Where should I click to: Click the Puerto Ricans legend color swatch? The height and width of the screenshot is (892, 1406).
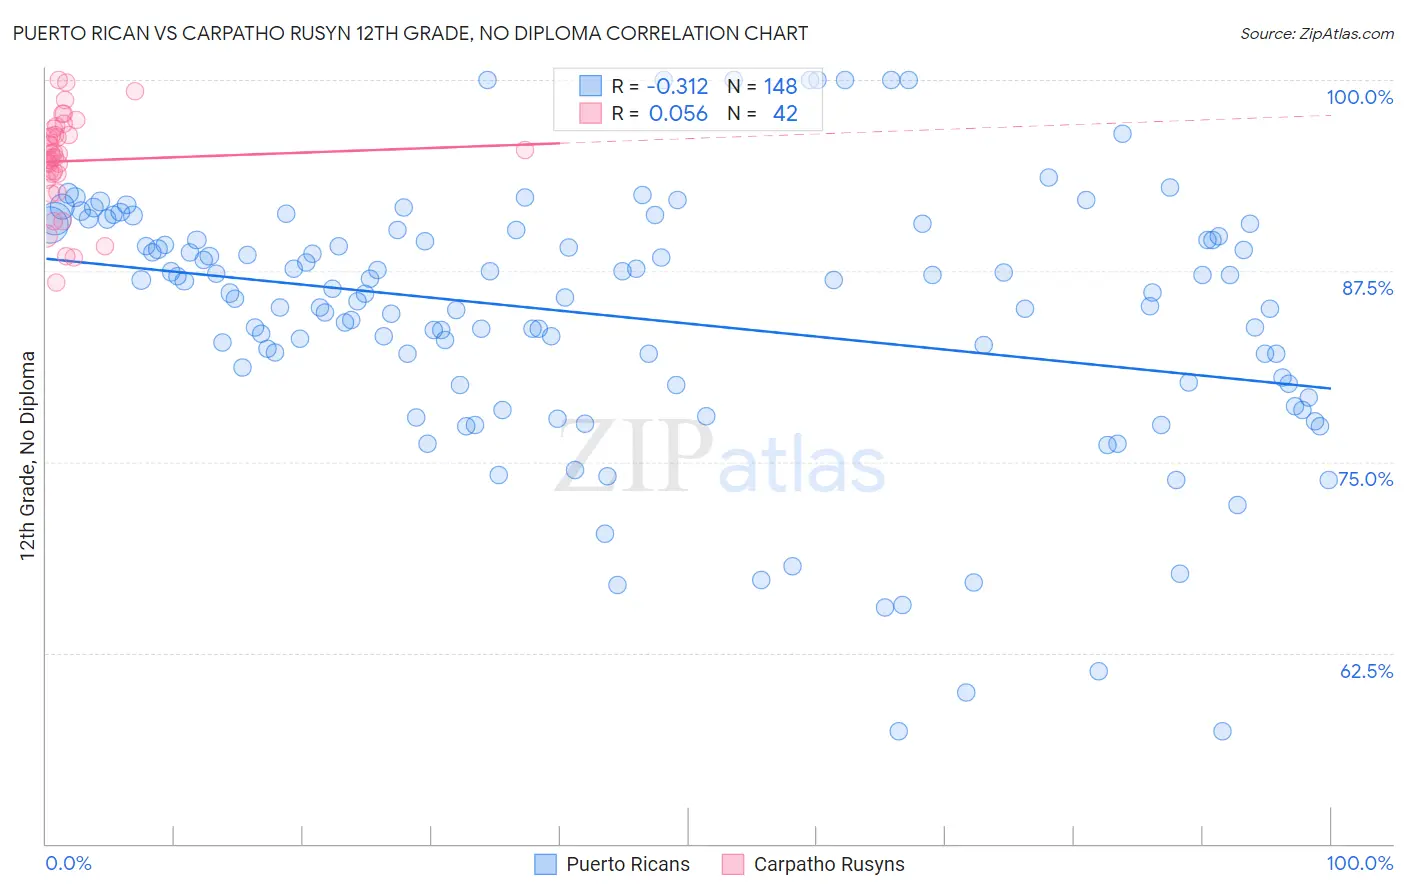tap(545, 864)
